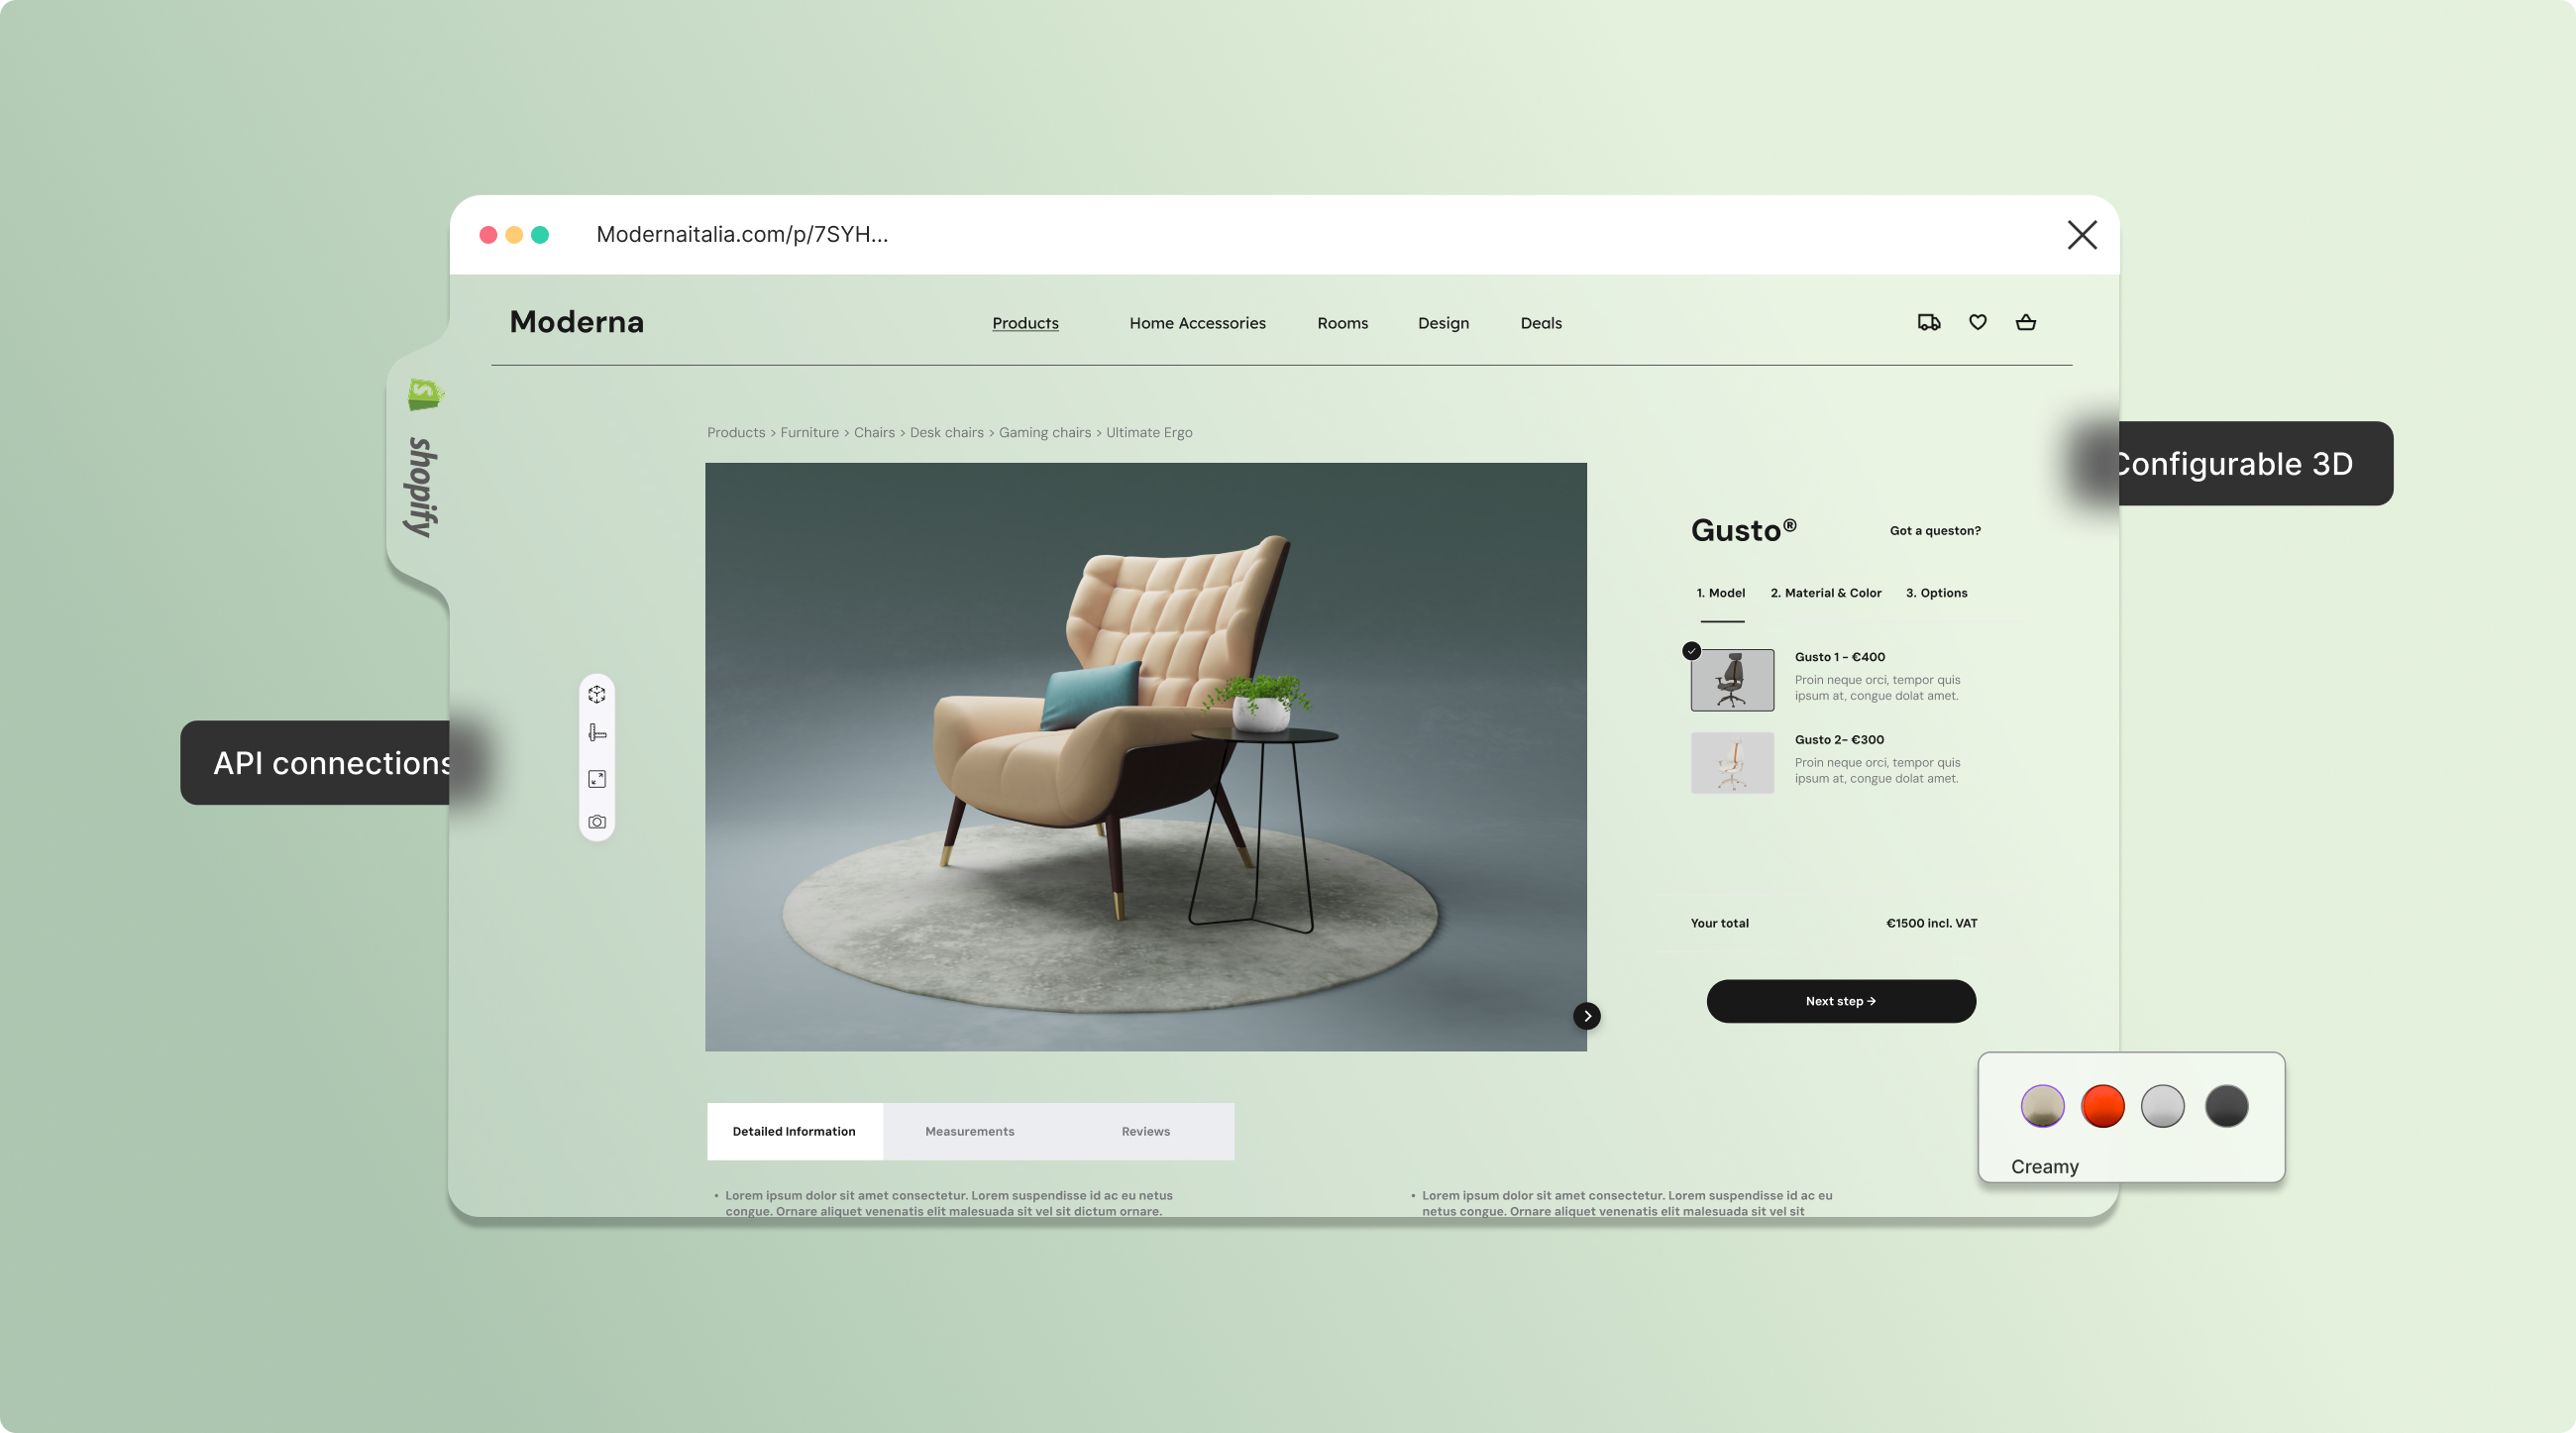Open step 2. Material & Color
The image size is (2576, 1433).
pos(1825,593)
